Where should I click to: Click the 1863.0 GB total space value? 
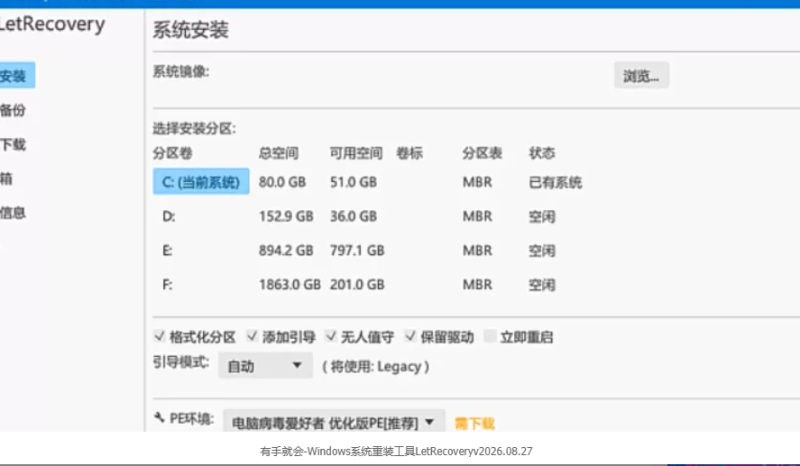click(290, 285)
